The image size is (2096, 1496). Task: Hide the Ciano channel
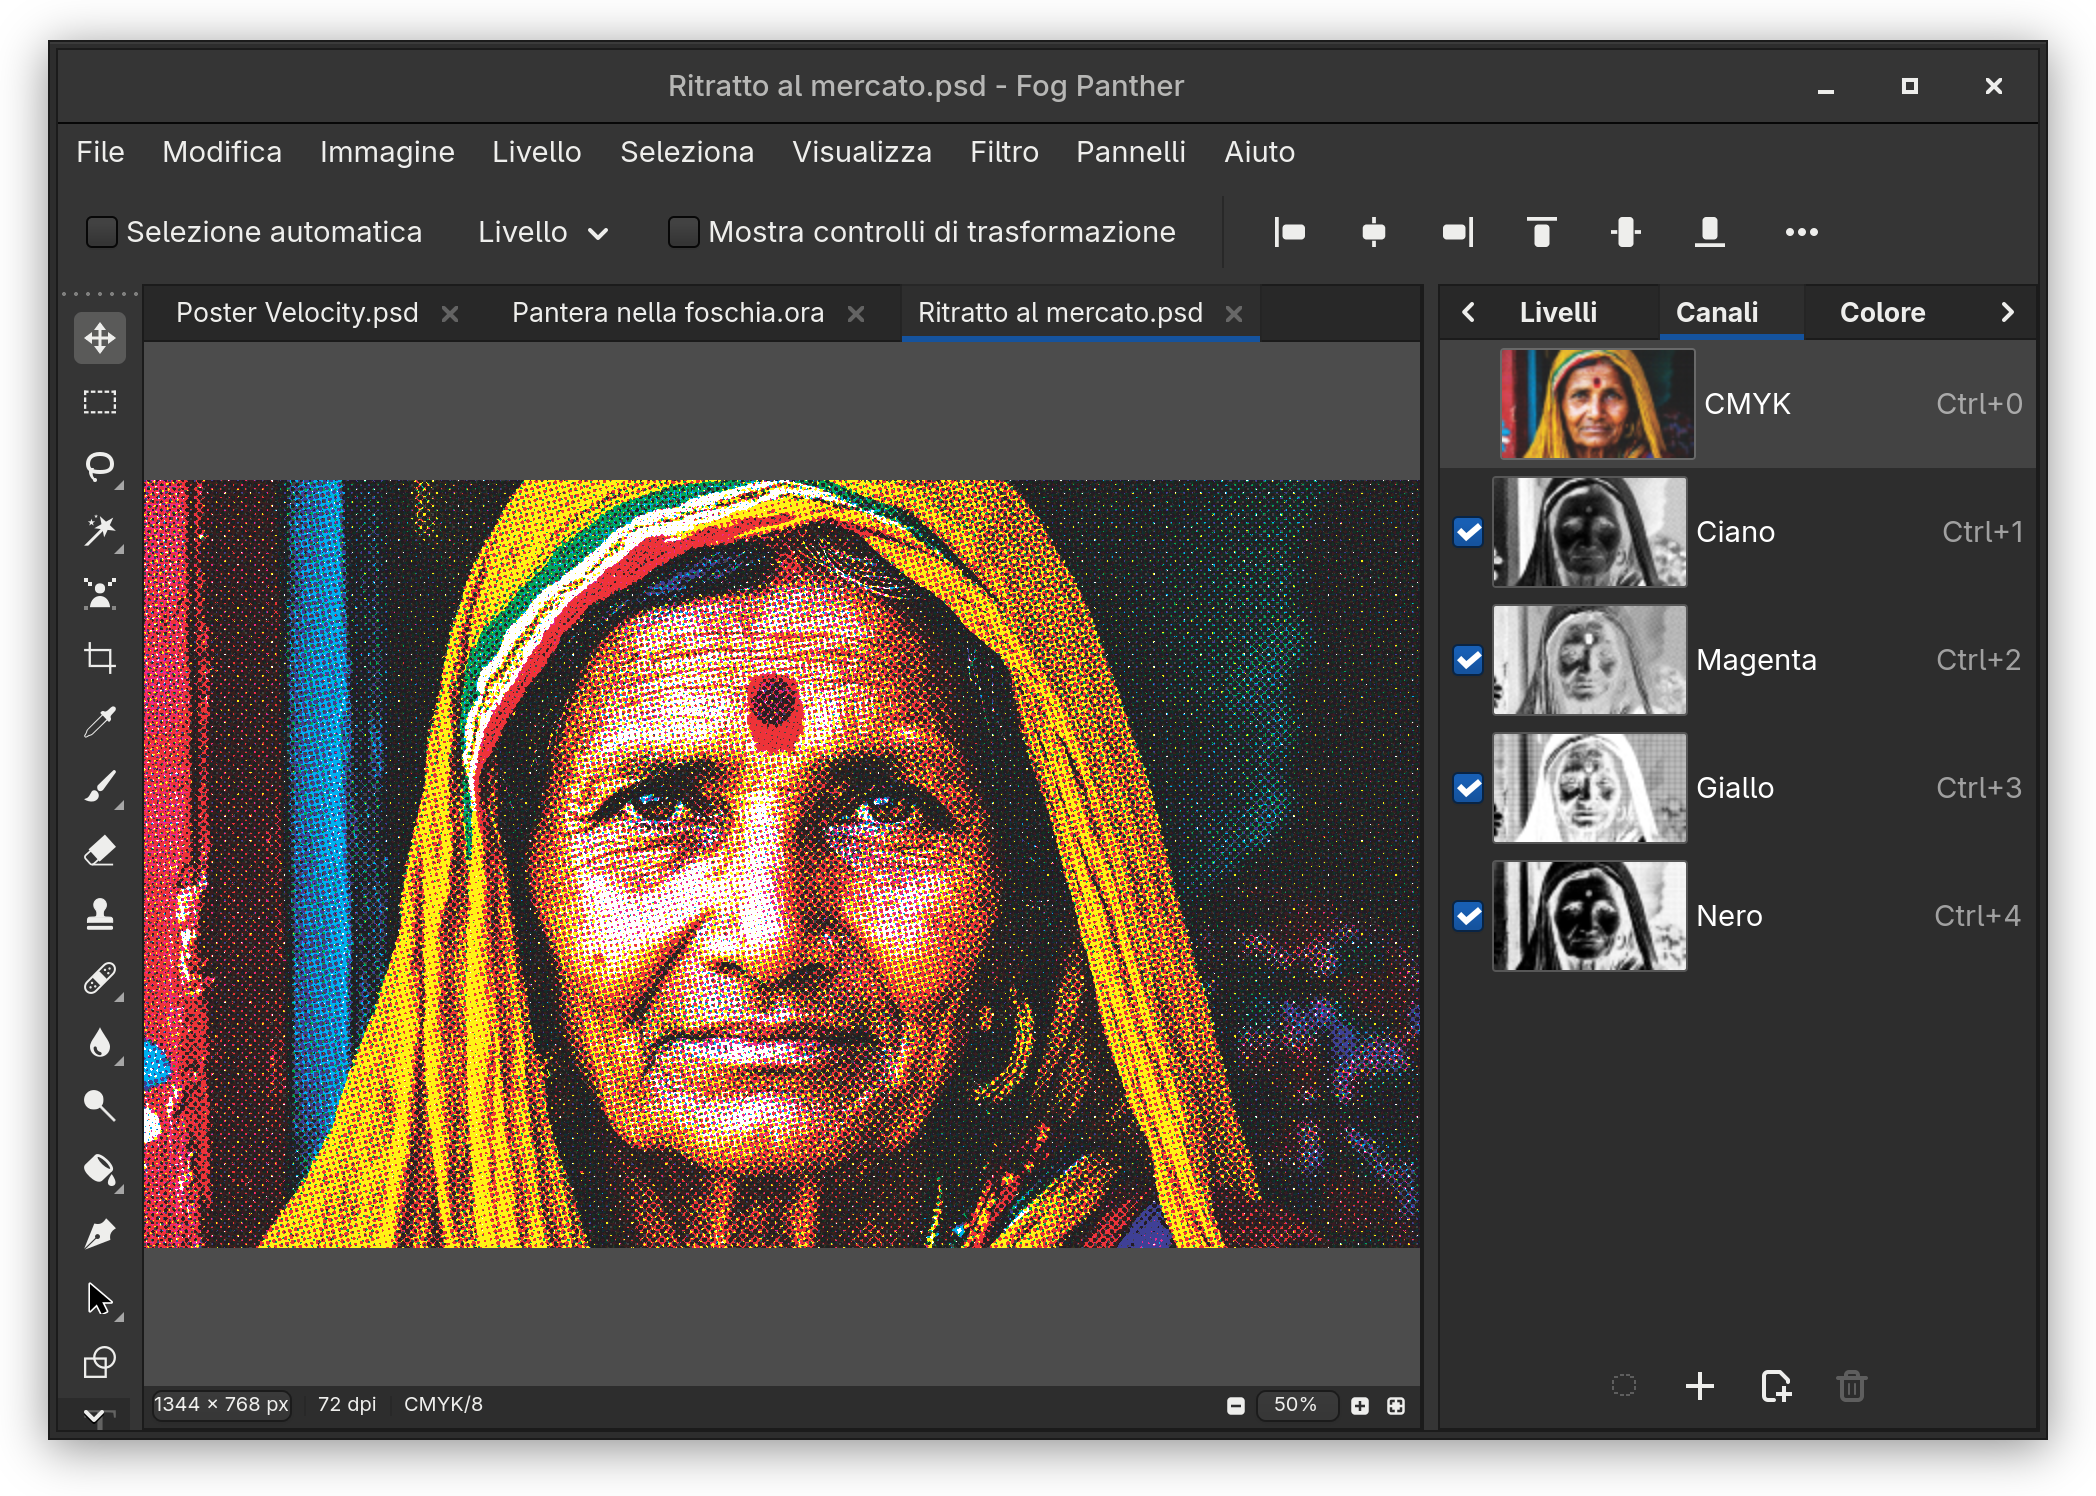click(x=1468, y=532)
